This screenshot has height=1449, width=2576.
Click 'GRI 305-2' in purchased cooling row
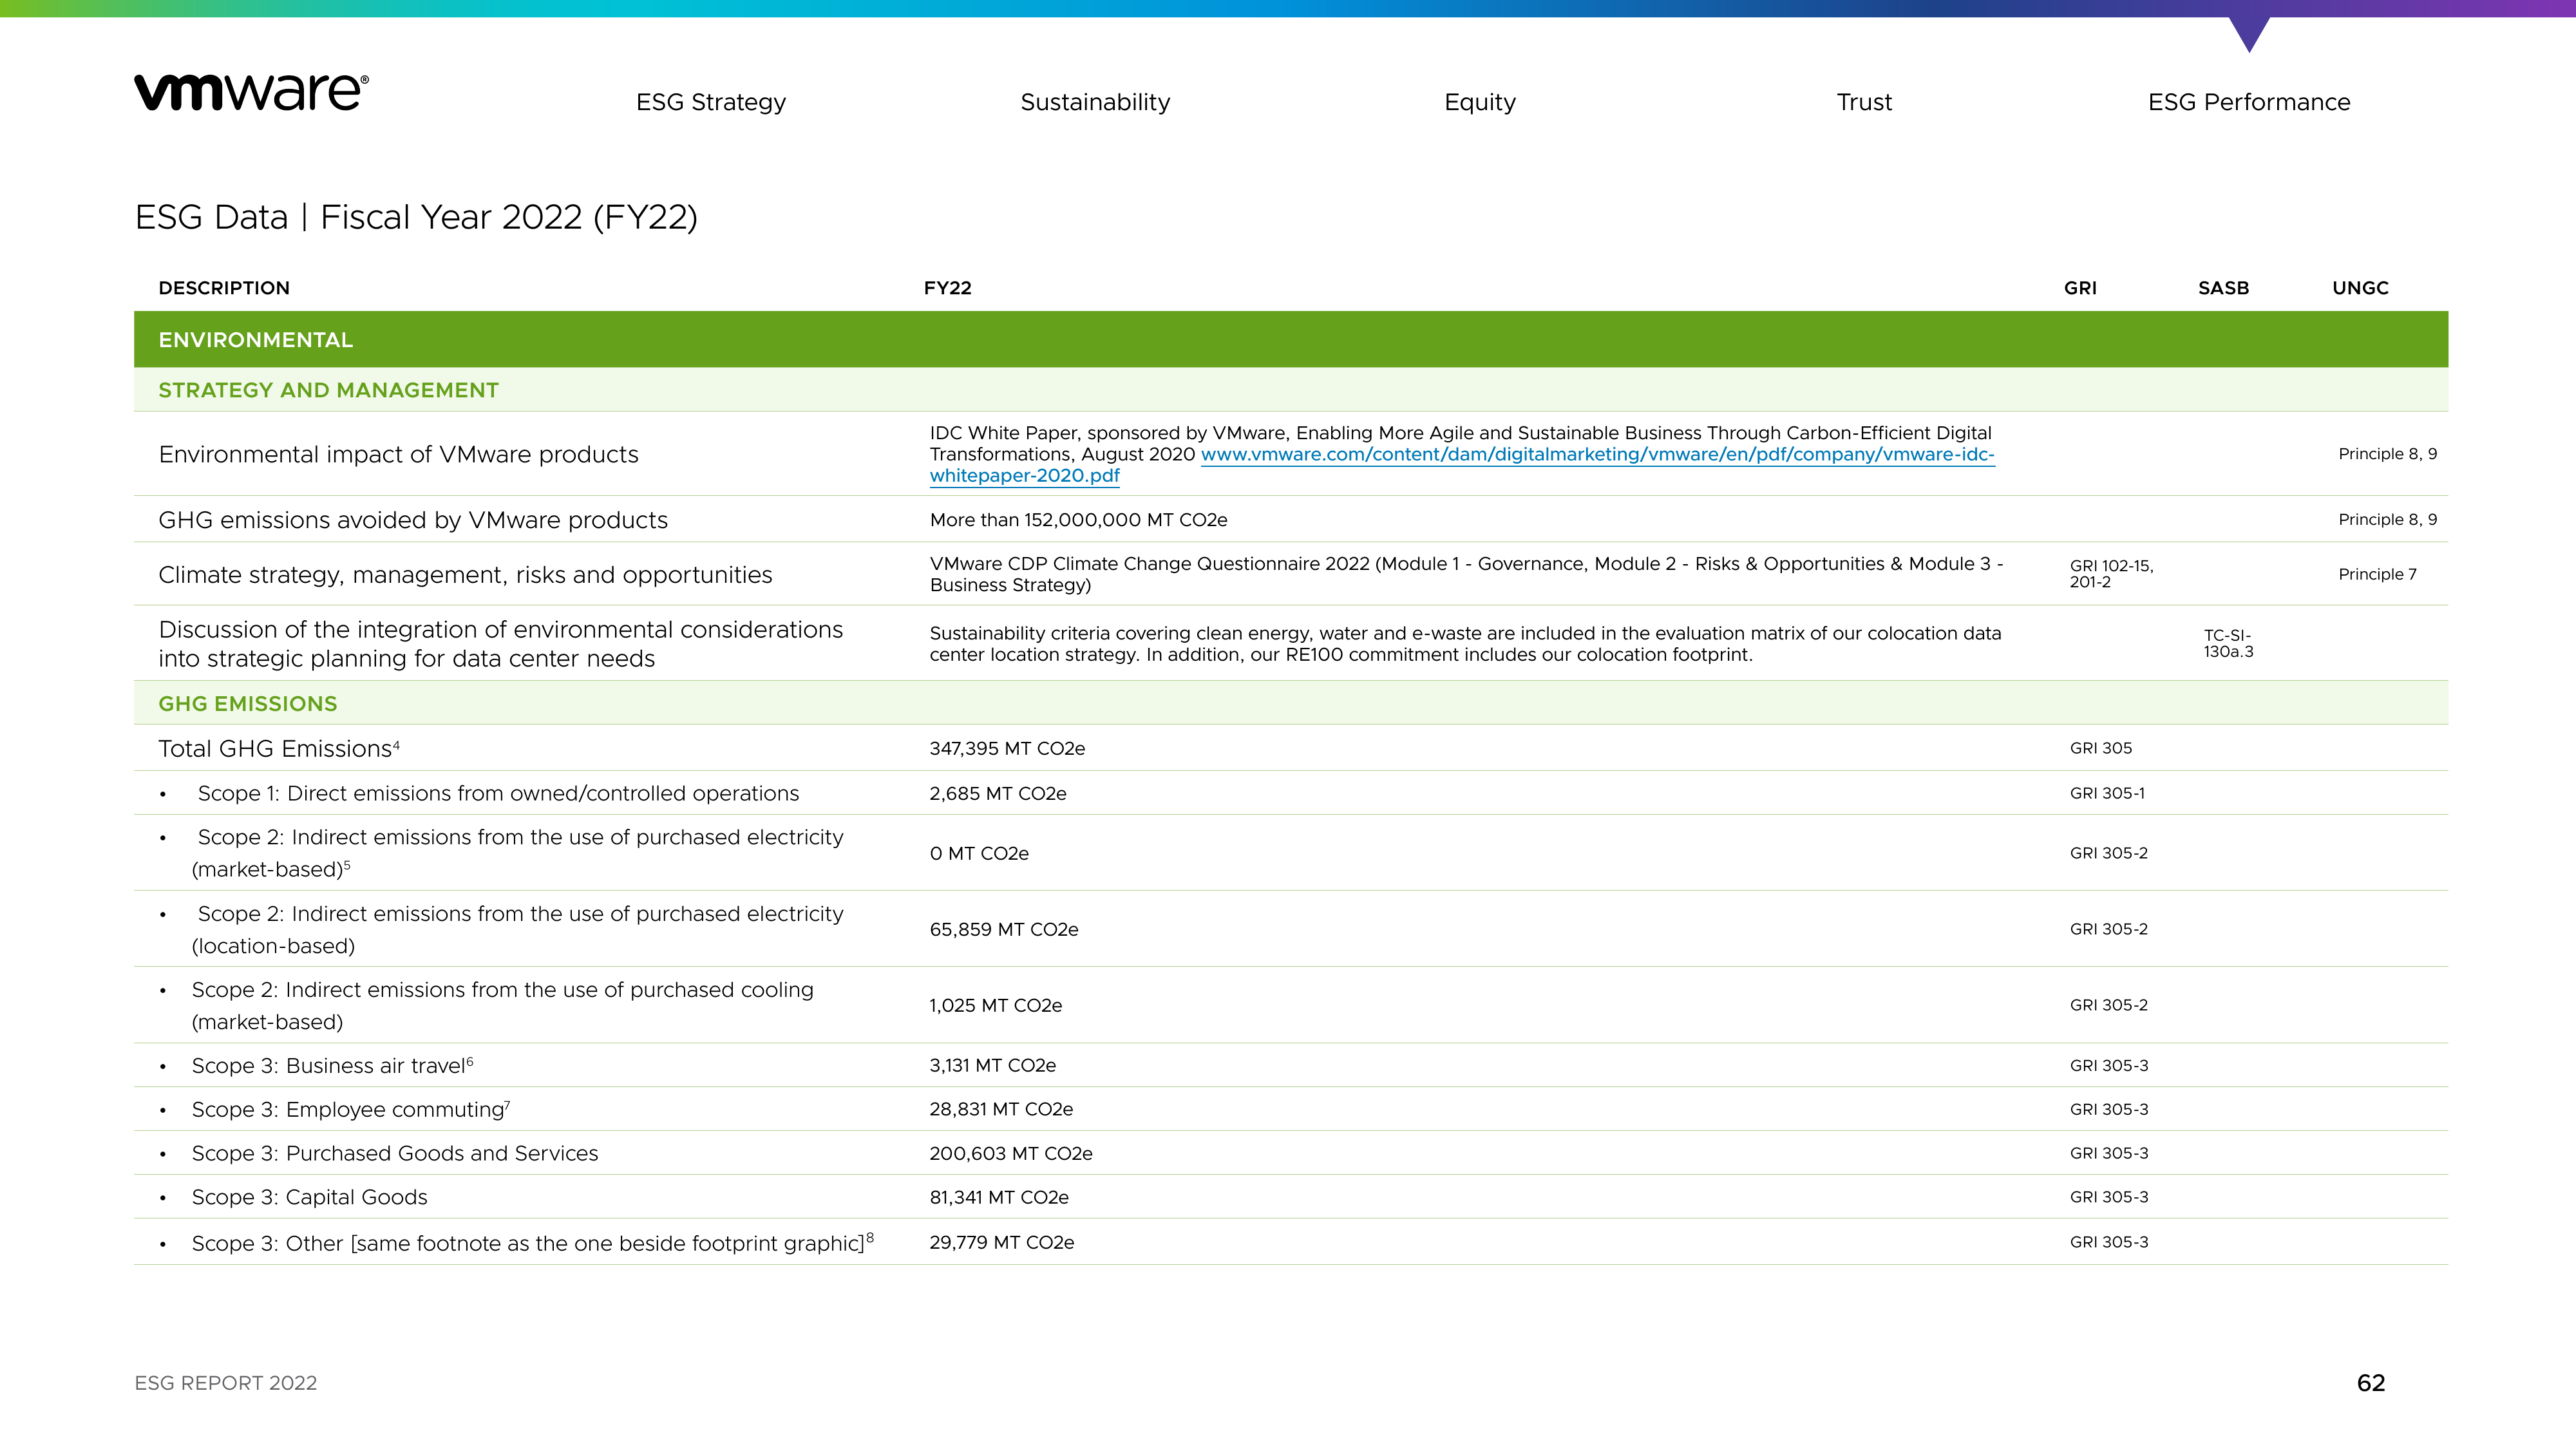(x=2108, y=1005)
